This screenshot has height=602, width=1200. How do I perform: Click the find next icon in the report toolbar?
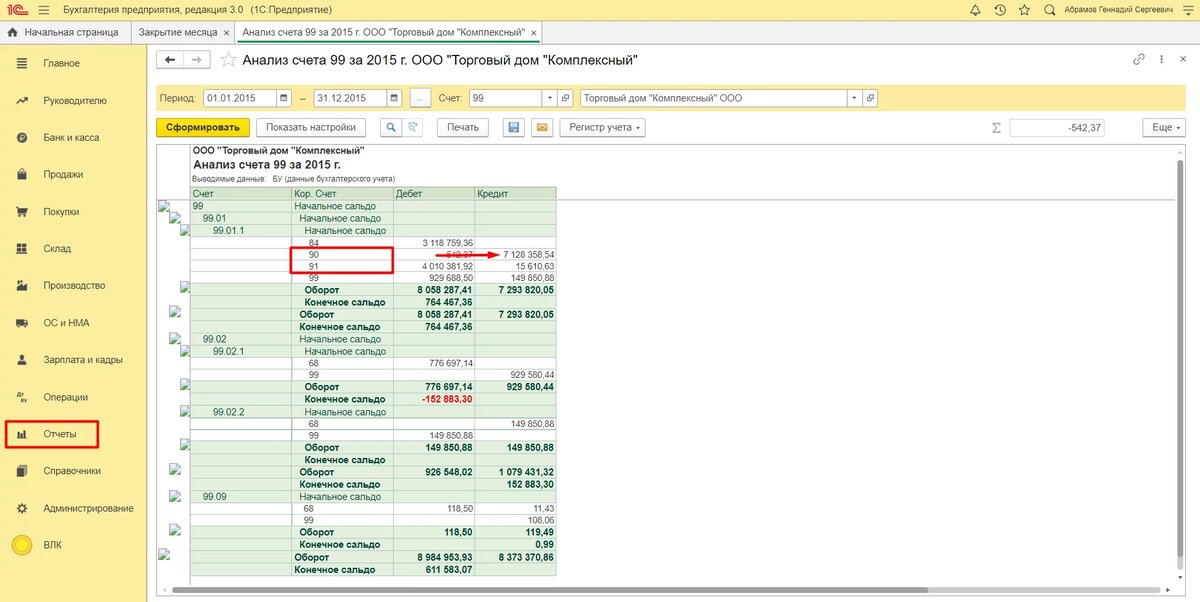tap(413, 128)
